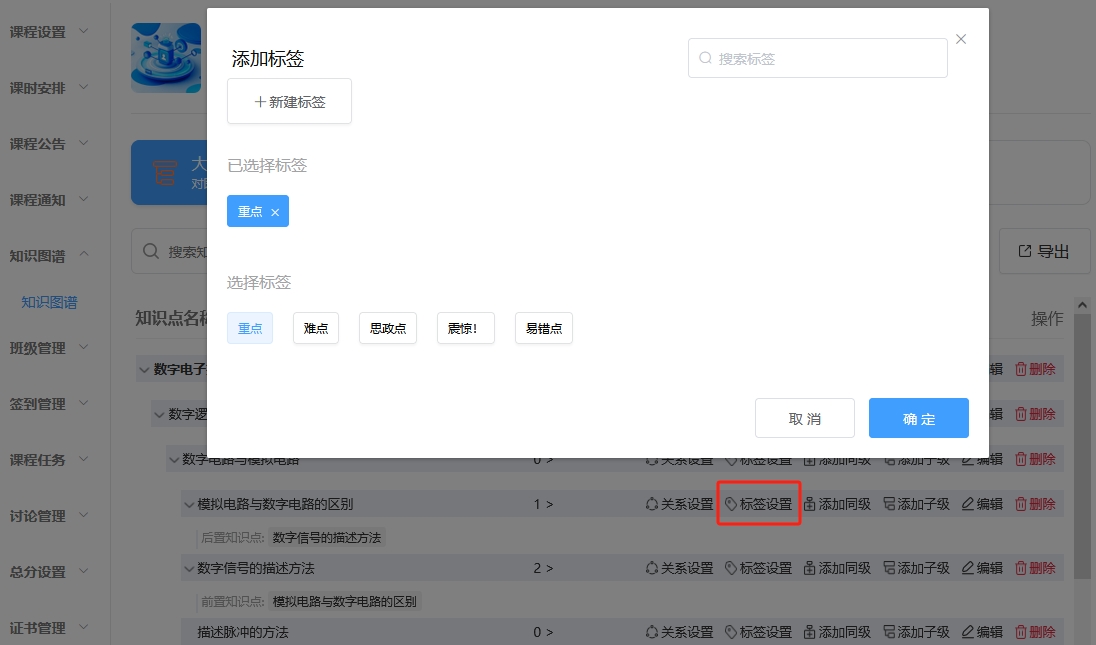The image size is (1096, 645).
Task: Edit the 数字信号的描述方法 knowledge point
Action: click(982, 568)
